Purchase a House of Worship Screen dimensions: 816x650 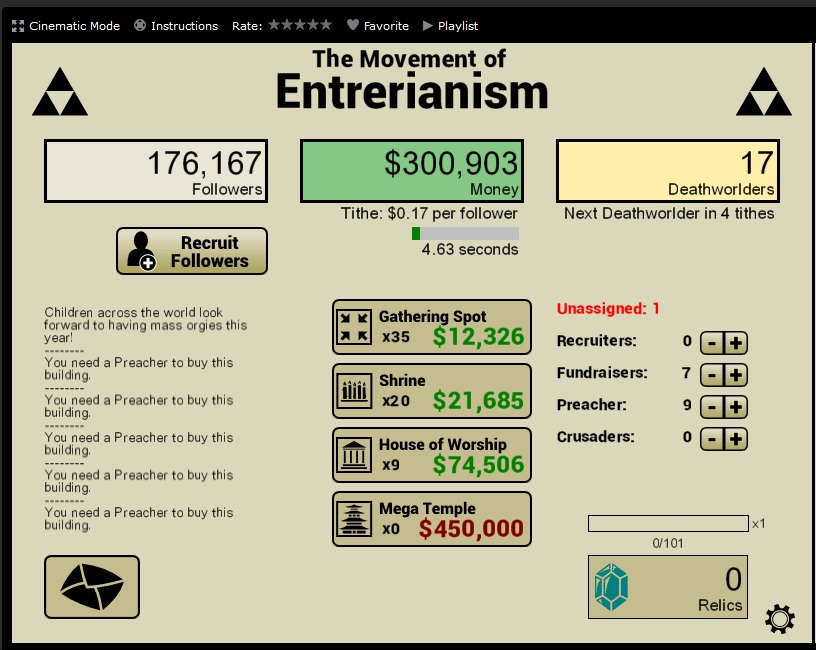coord(431,455)
